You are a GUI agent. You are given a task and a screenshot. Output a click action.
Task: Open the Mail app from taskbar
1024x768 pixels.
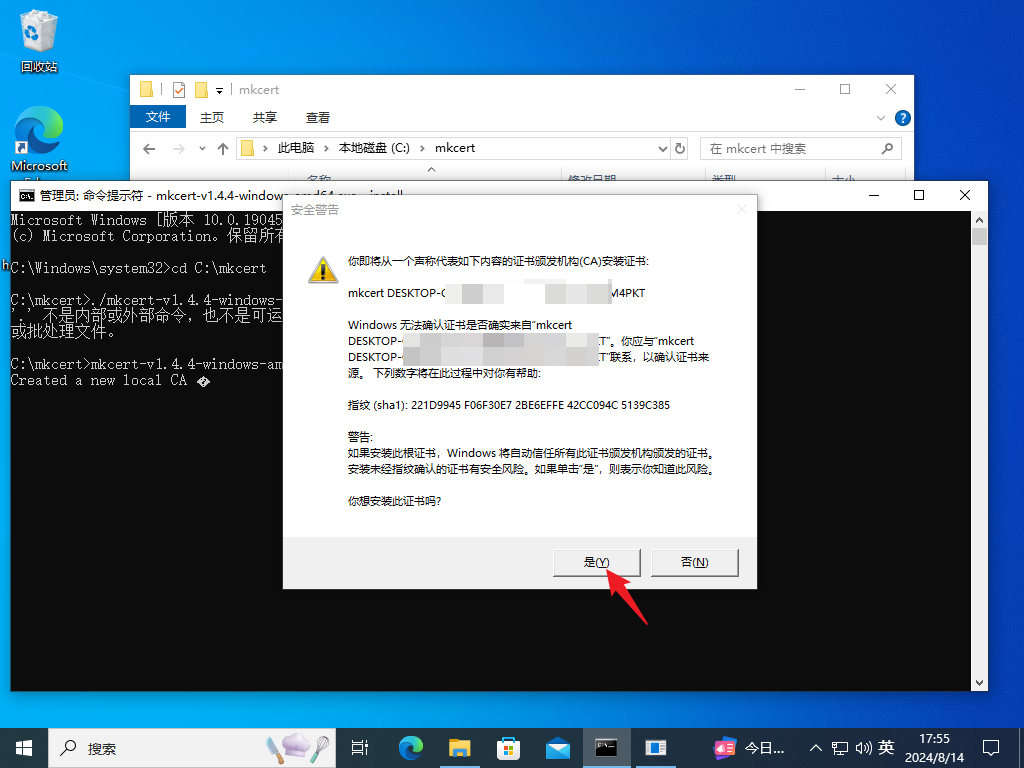(558, 747)
